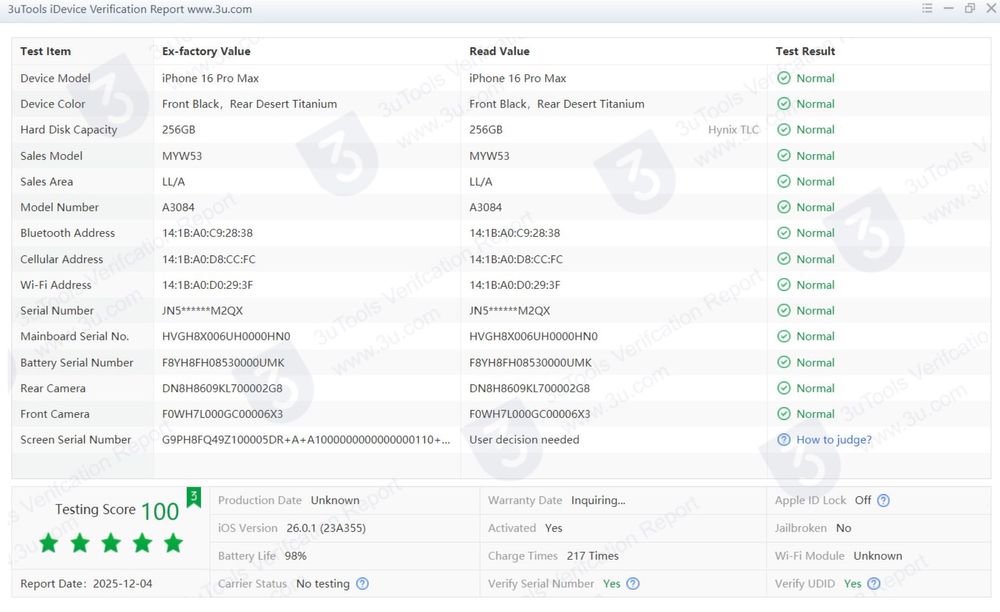Select read value Rear Camera DN8H8609KL700002G8

point(529,388)
